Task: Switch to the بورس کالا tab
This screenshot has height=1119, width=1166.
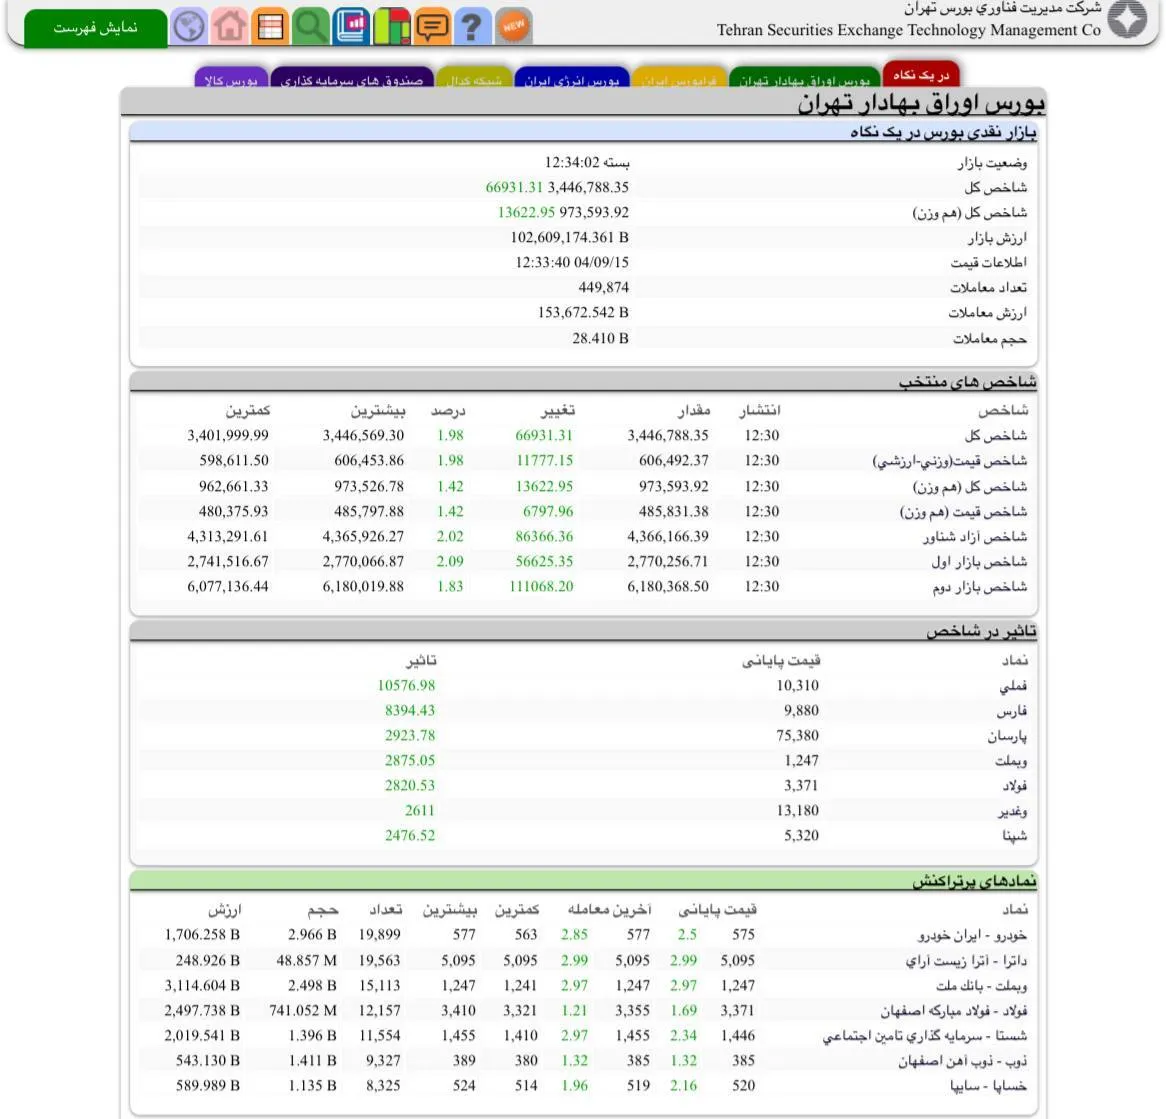Action: 231,79
